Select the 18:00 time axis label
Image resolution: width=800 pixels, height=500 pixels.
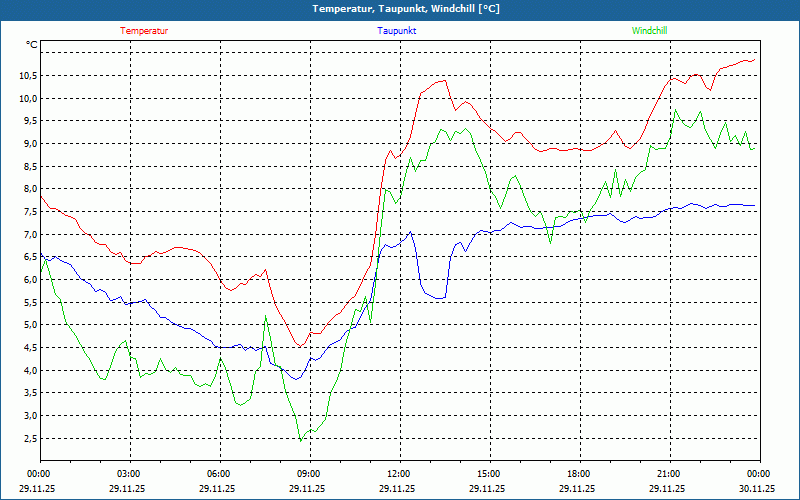click(578, 474)
